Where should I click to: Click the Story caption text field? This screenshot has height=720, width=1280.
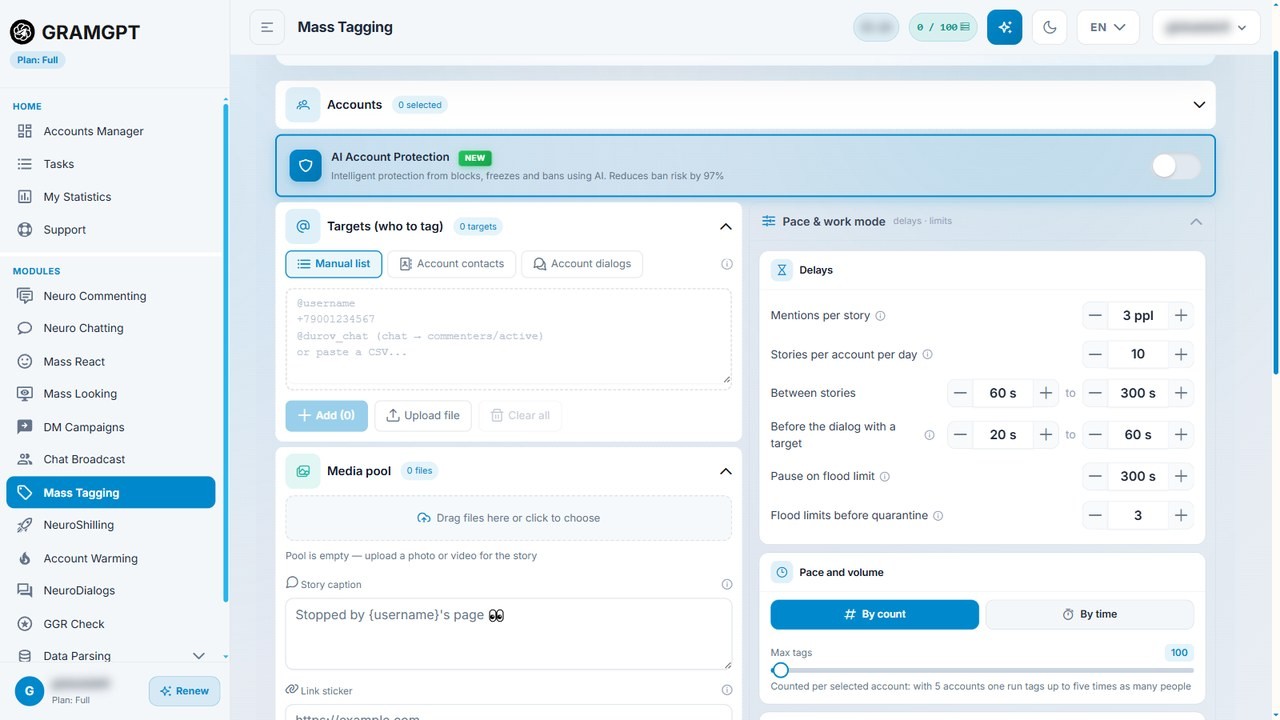(x=509, y=634)
